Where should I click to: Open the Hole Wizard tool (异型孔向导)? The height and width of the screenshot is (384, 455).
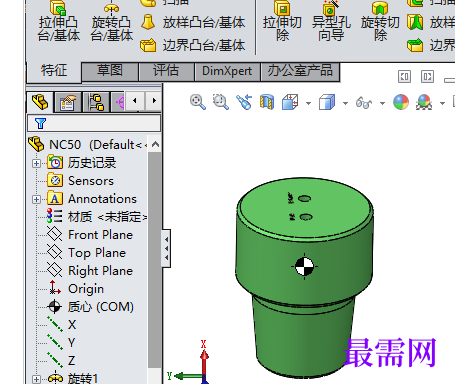pos(331,21)
